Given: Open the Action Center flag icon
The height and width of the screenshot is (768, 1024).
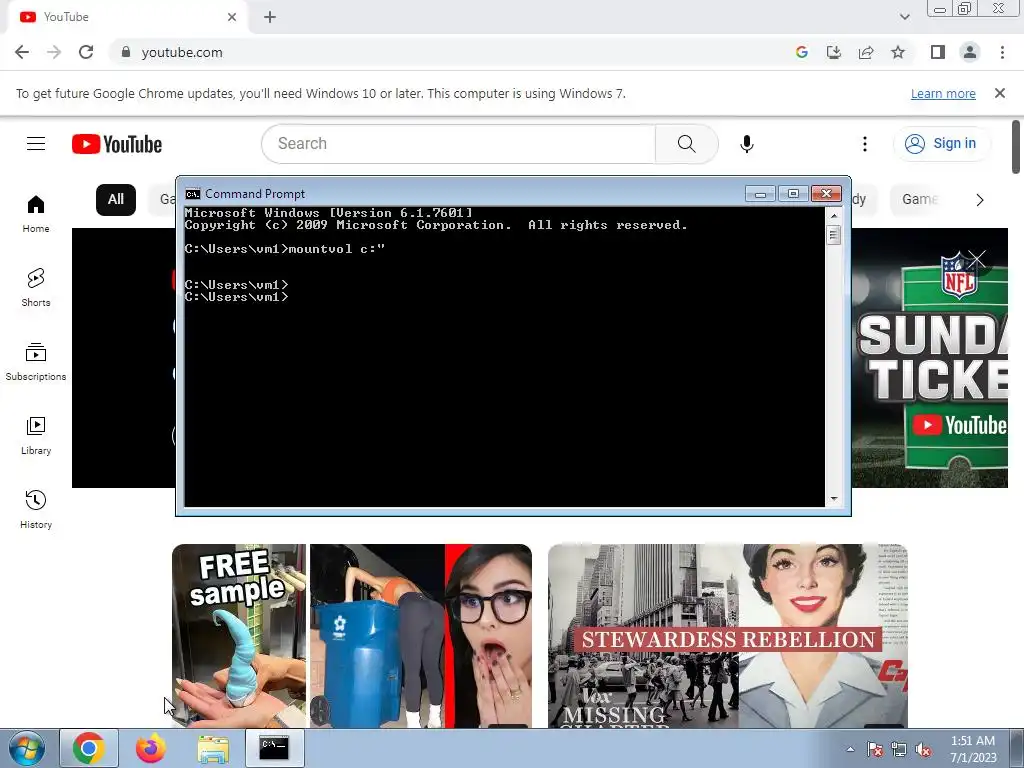Looking at the screenshot, I should tap(875, 749).
